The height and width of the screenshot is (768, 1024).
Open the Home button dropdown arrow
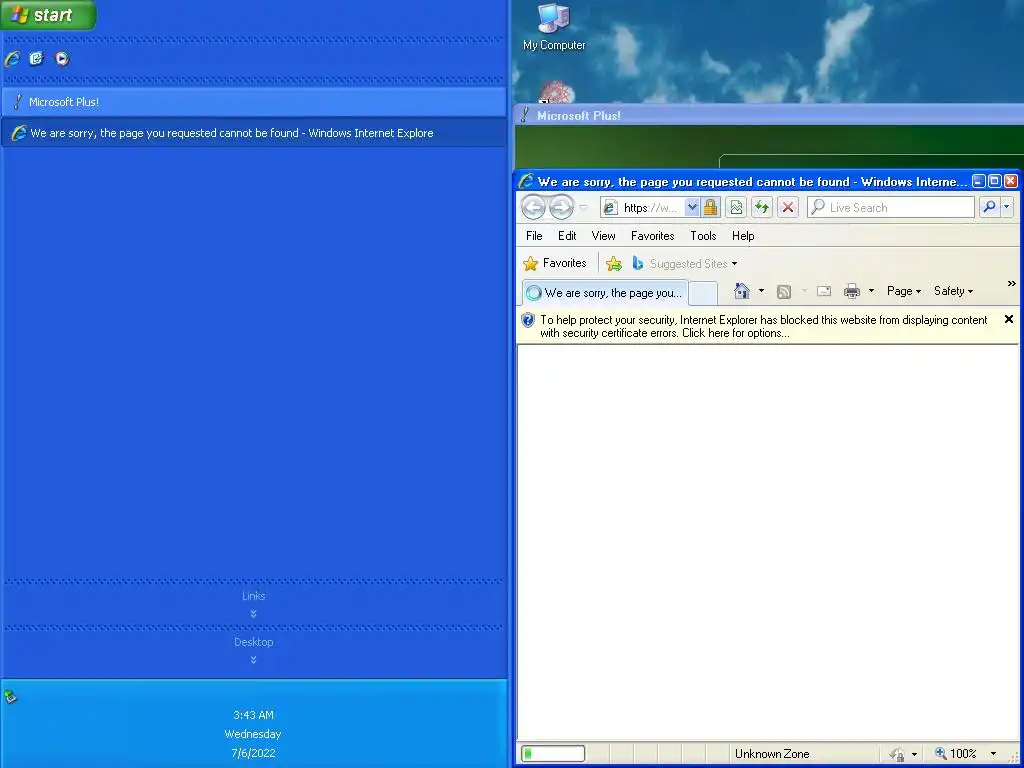761,291
